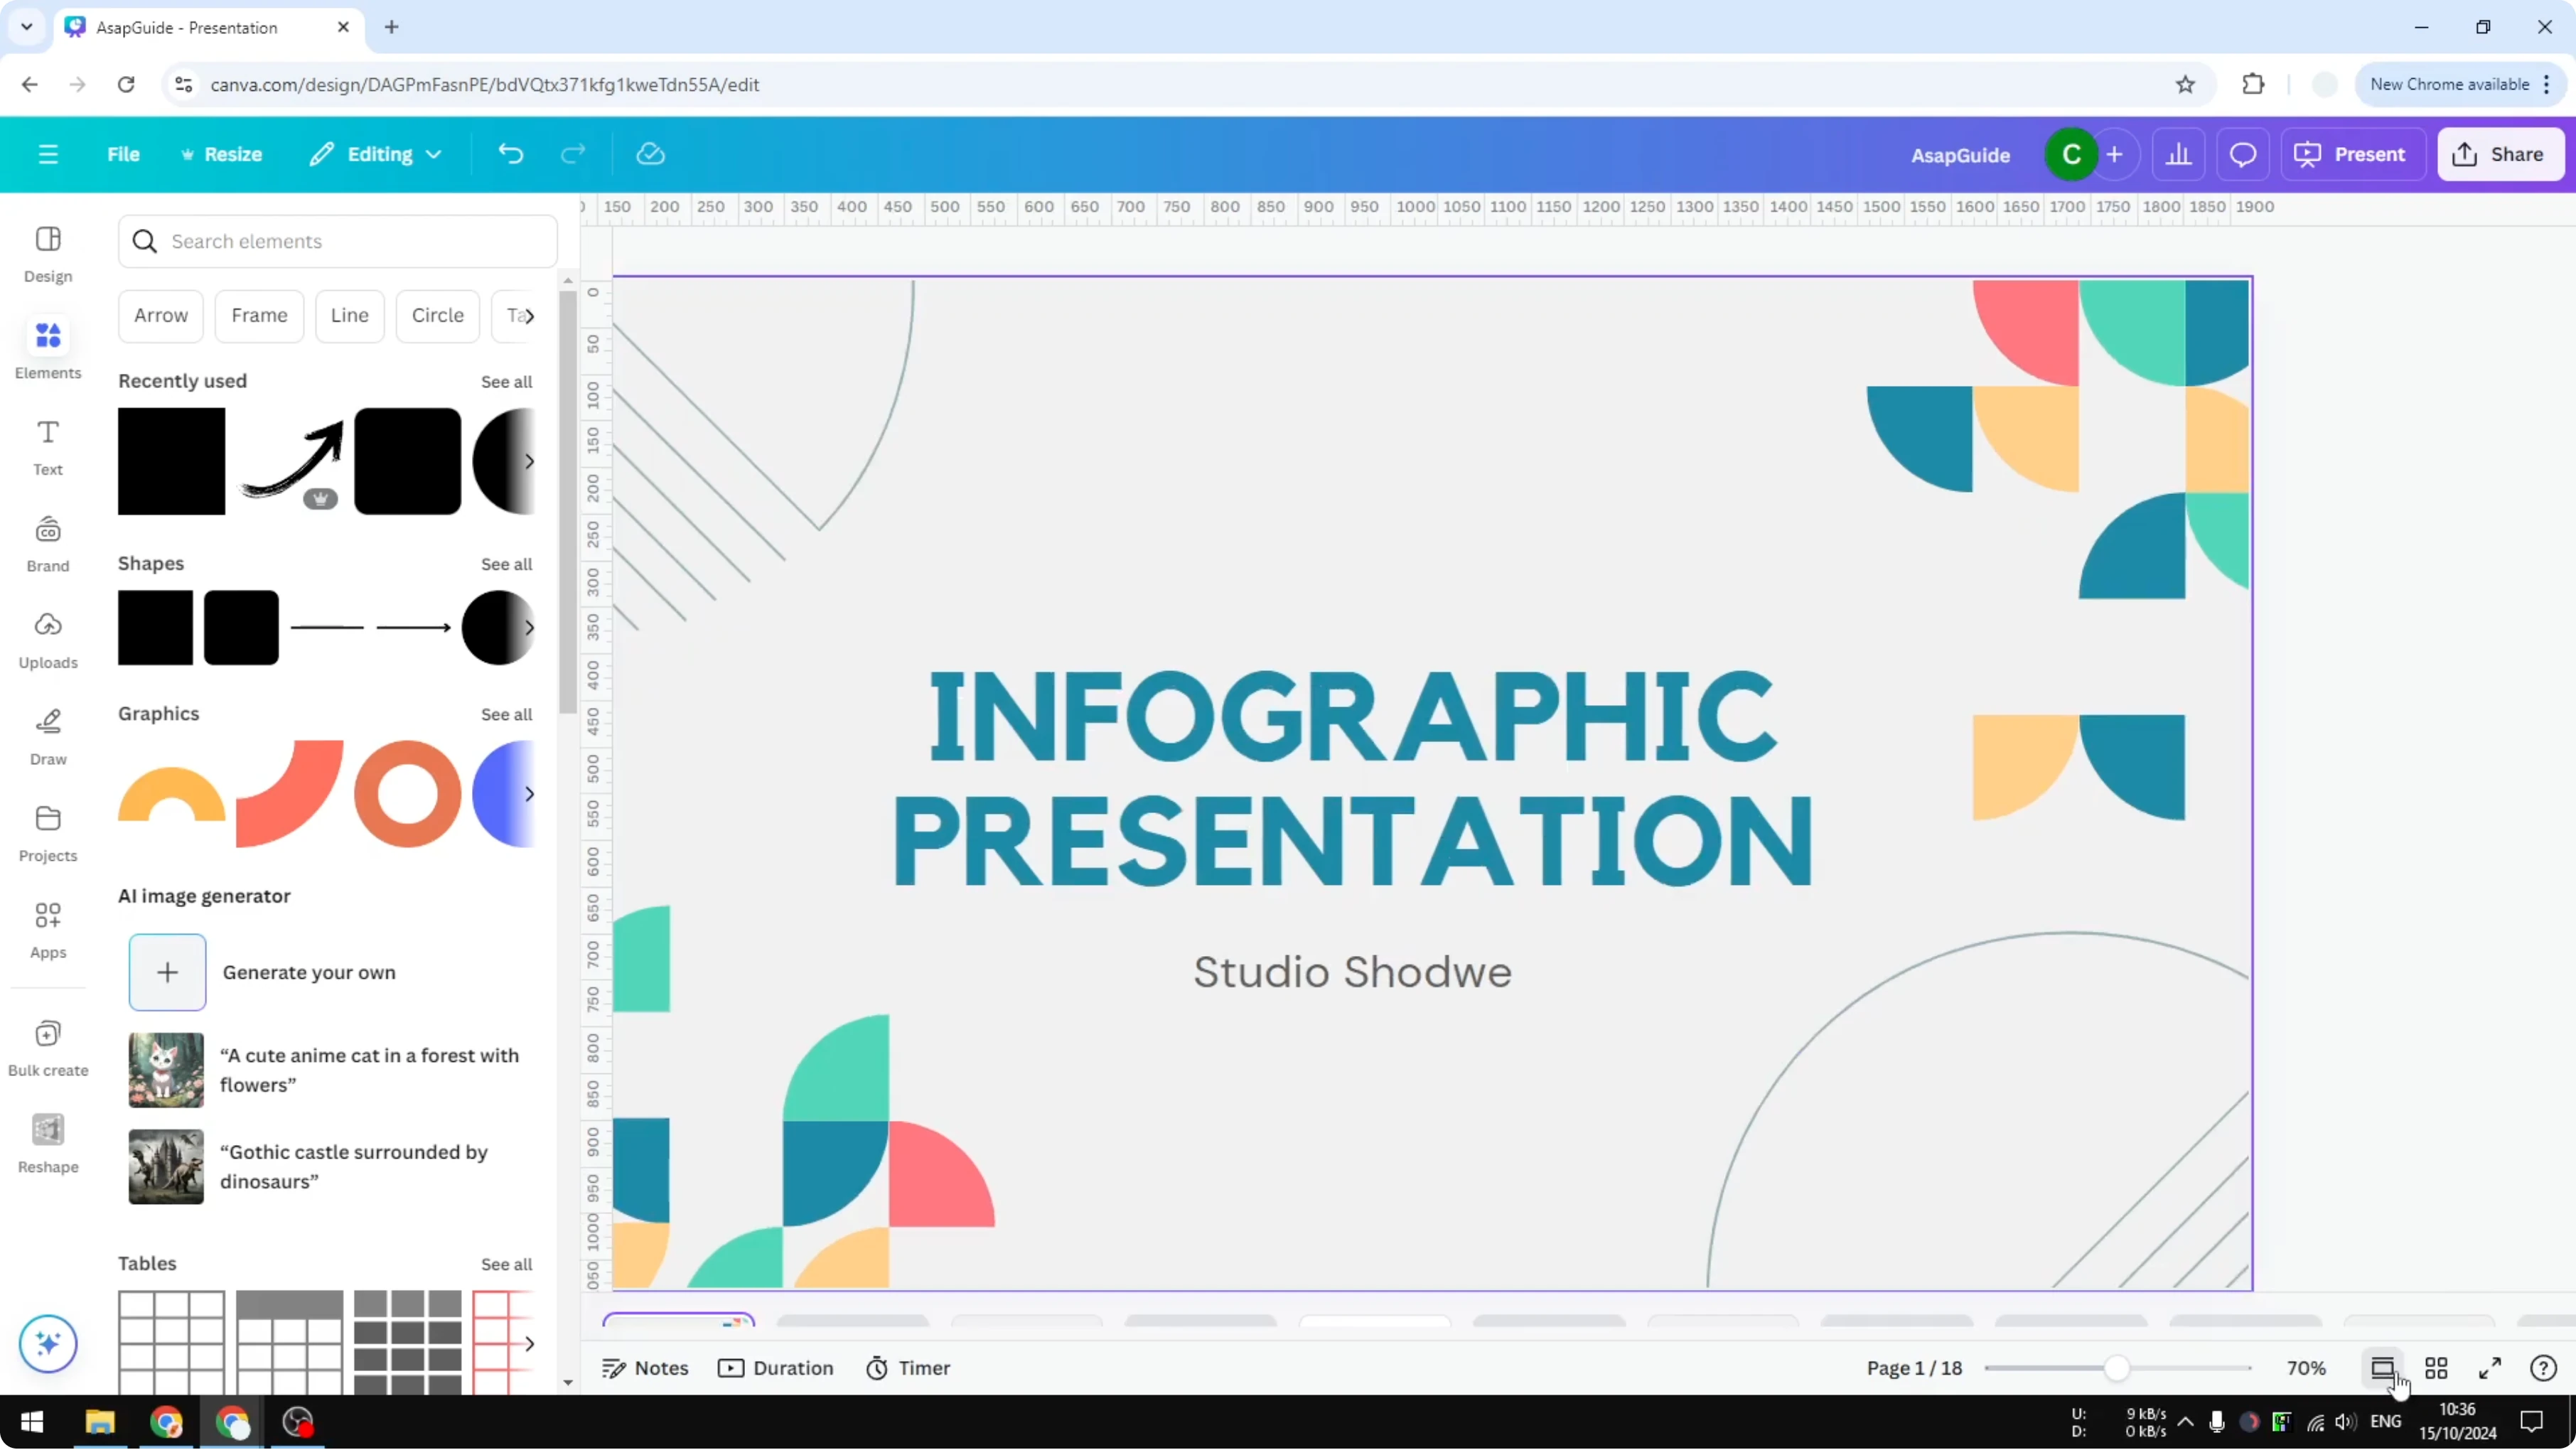Viewport: 2576px width, 1450px height.
Task: Toggle the Notes panel
Action: point(645,1367)
